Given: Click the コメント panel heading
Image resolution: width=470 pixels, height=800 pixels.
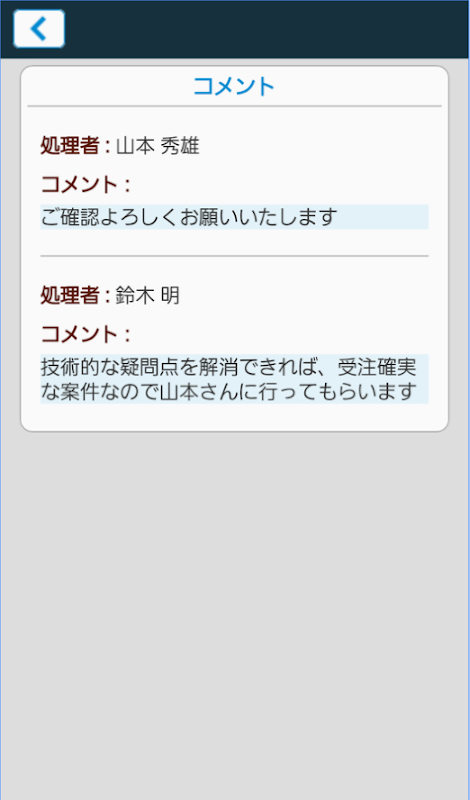Looking at the screenshot, I should 234,87.
